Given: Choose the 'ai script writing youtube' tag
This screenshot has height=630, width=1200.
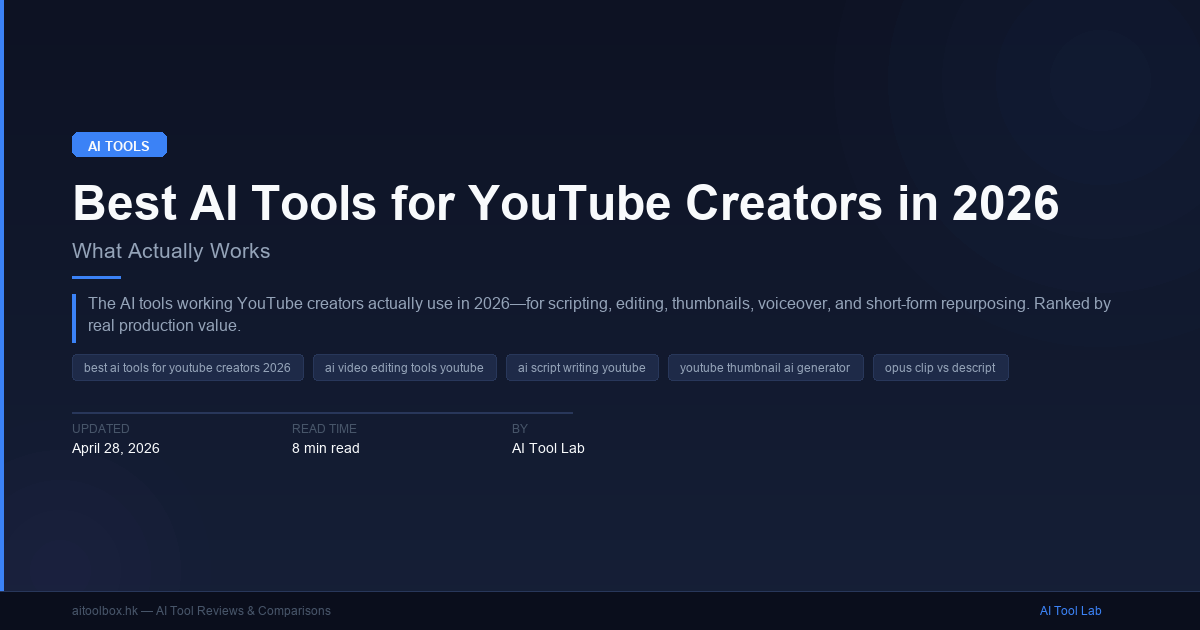Looking at the screenshot, I should 582,368.
